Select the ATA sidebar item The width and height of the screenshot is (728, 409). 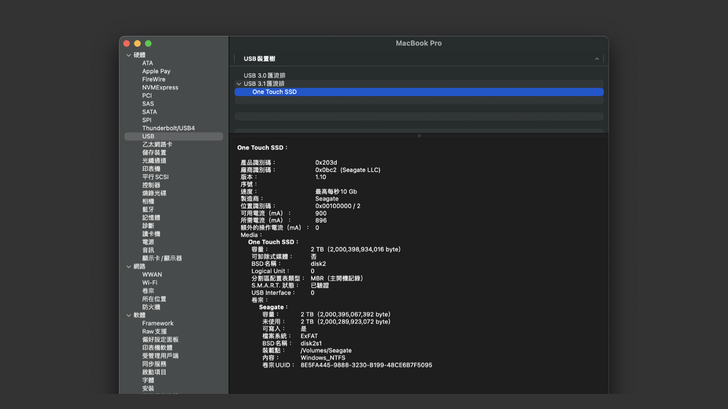pos(148,63)
